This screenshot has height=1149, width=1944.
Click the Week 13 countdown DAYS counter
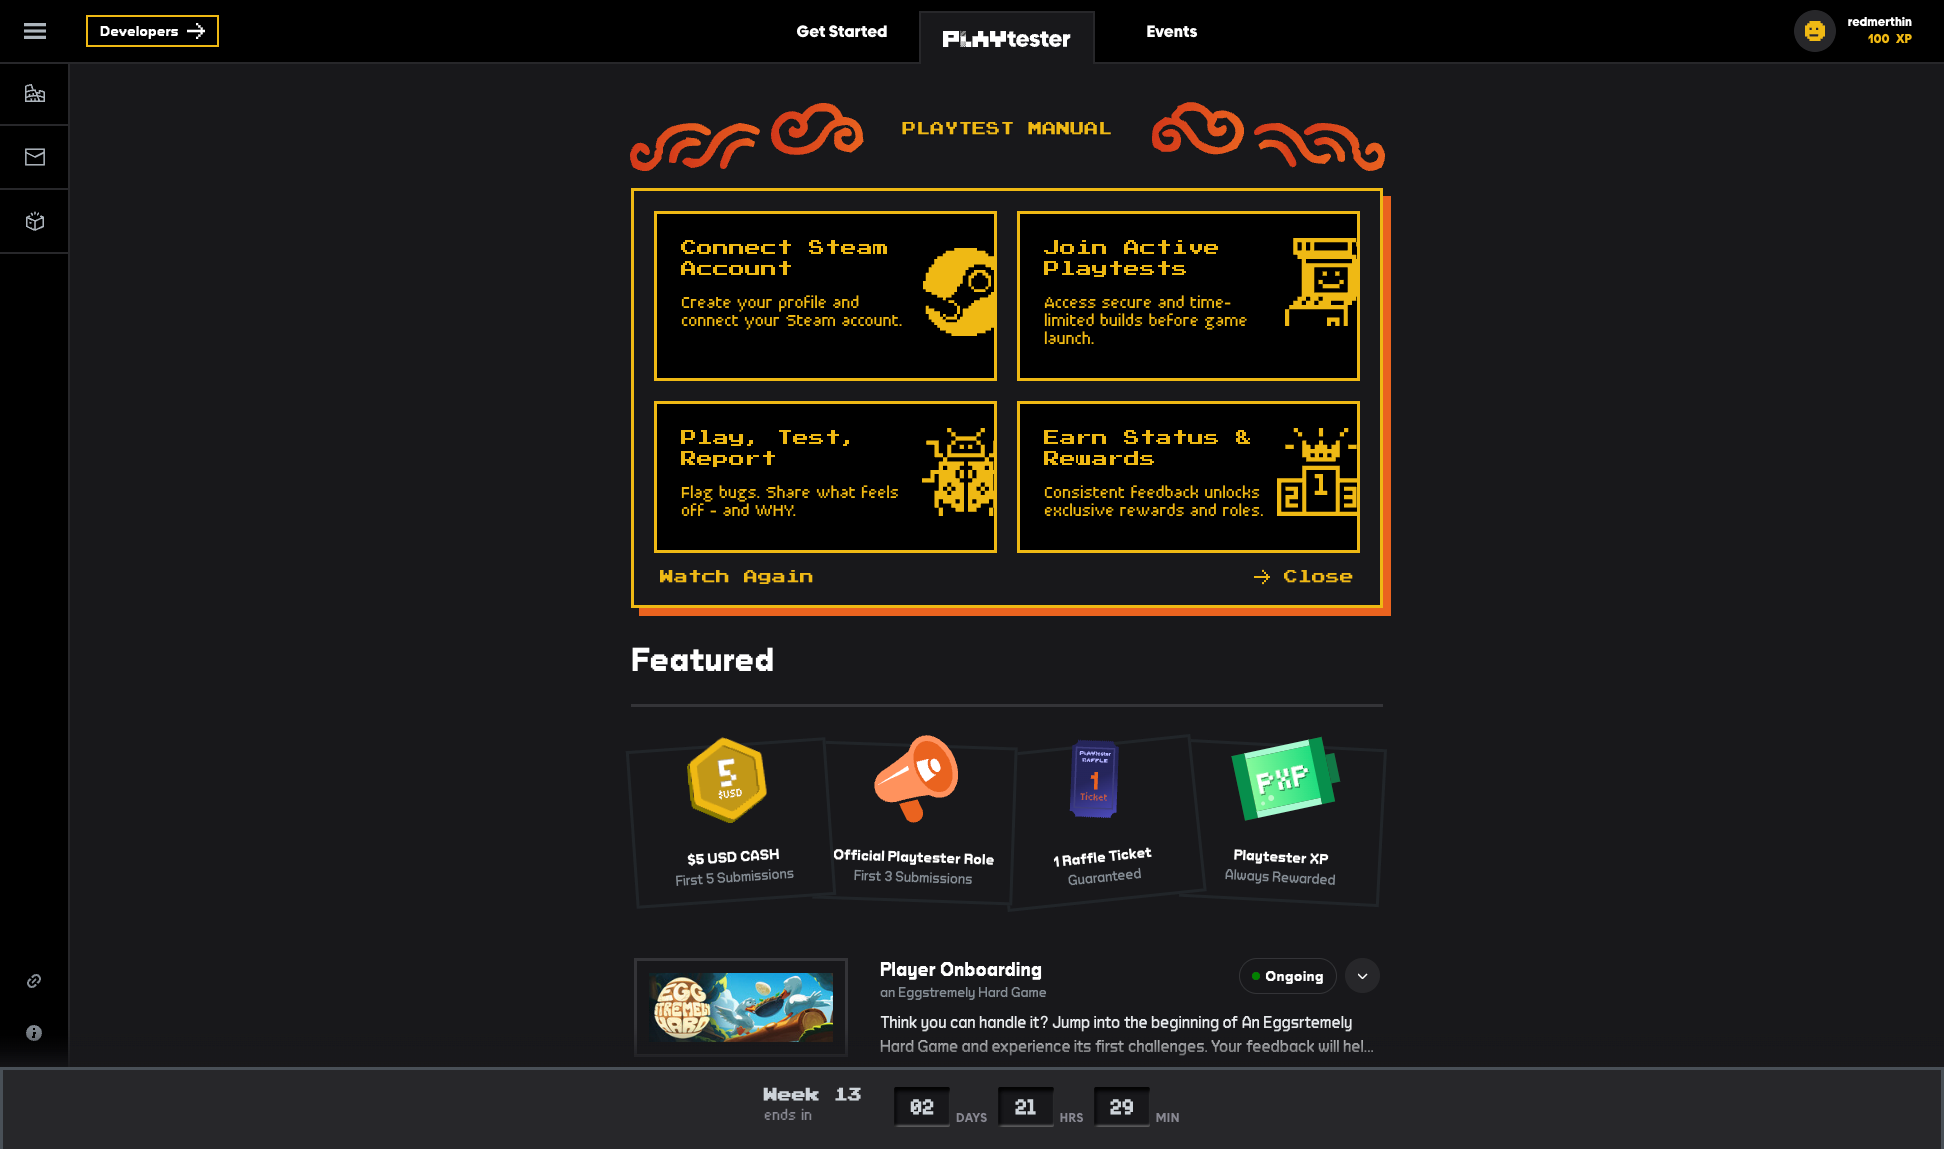click(x=921, y=1106)
